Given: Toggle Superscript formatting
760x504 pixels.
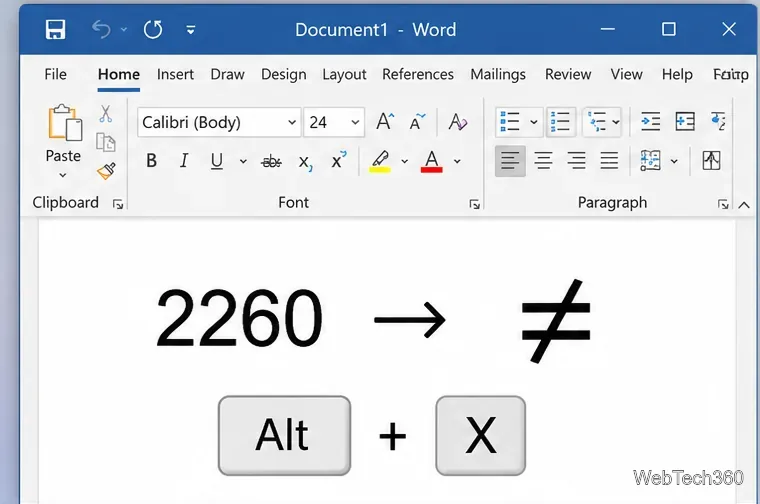Looking at the screenshot, I should 338,160.
